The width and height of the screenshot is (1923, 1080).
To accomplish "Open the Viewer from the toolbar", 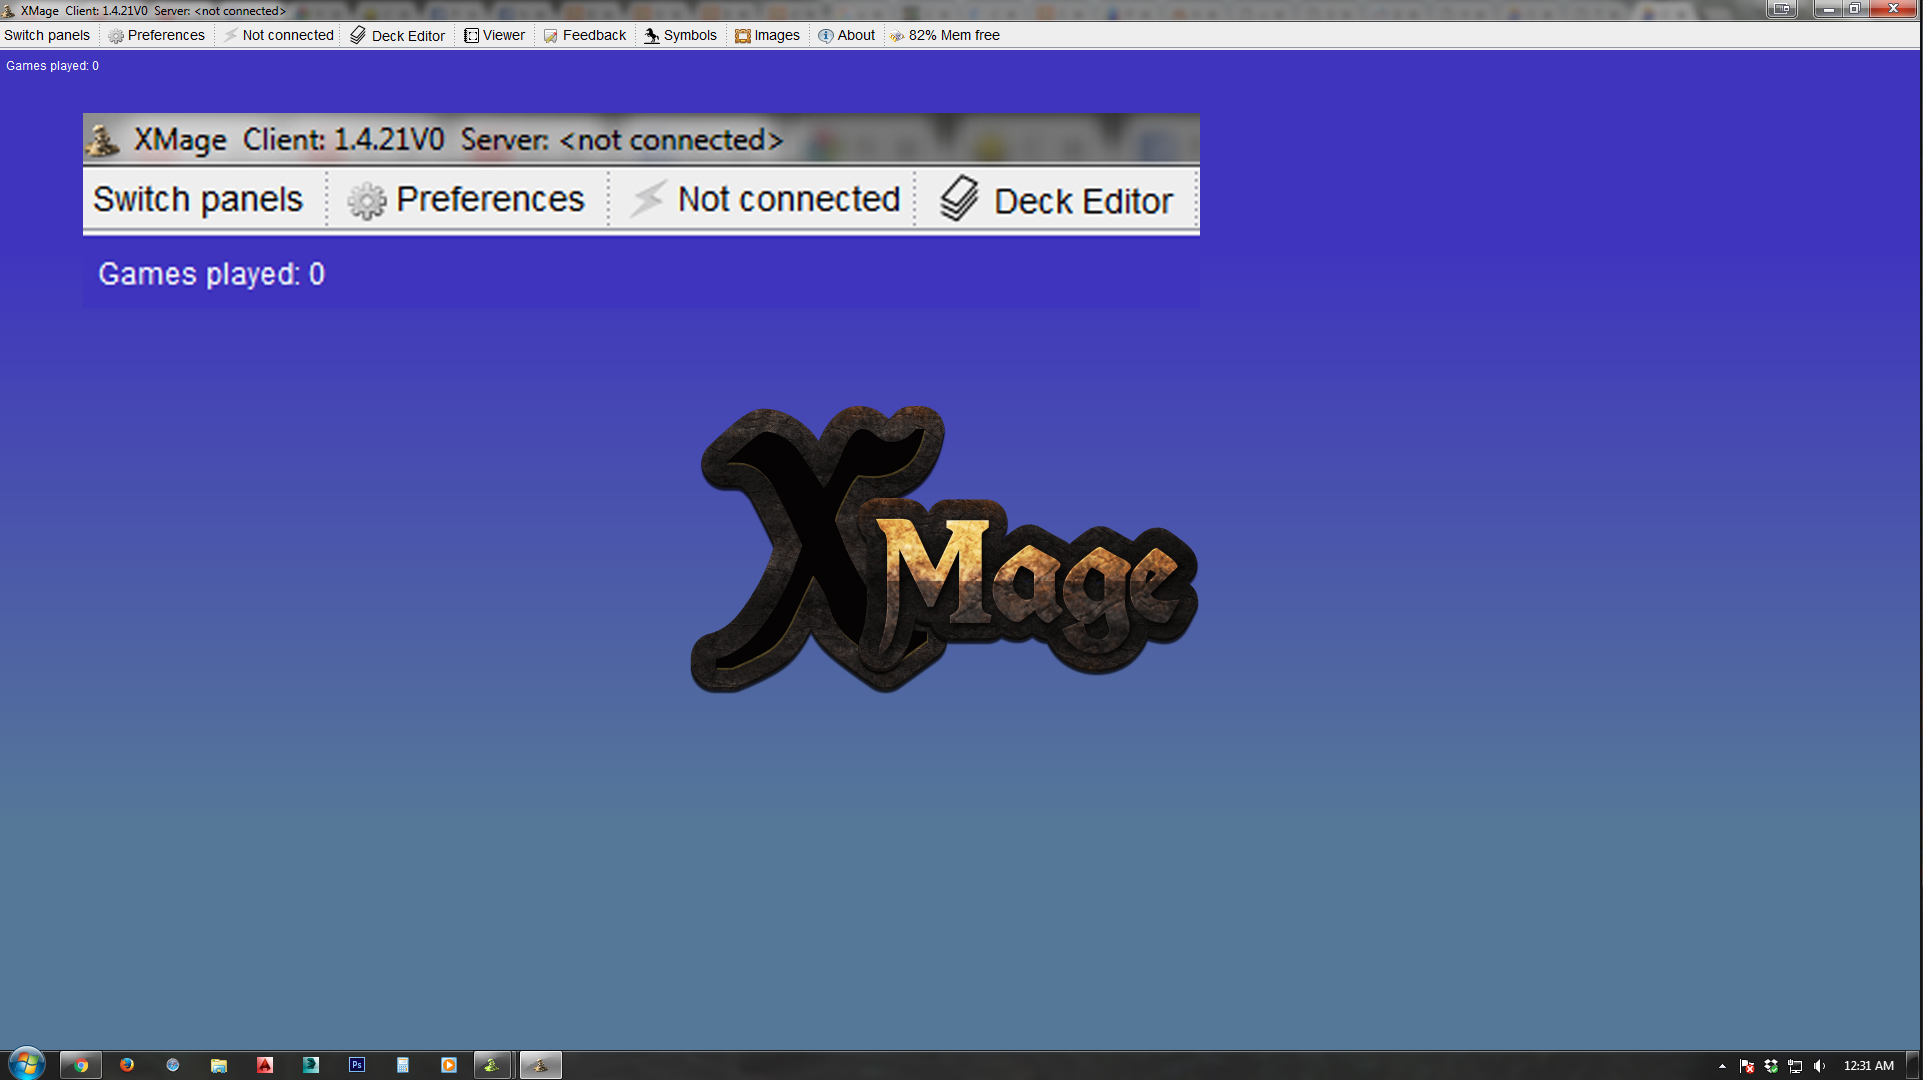I will pyautogui.click(x=494, y=35).
